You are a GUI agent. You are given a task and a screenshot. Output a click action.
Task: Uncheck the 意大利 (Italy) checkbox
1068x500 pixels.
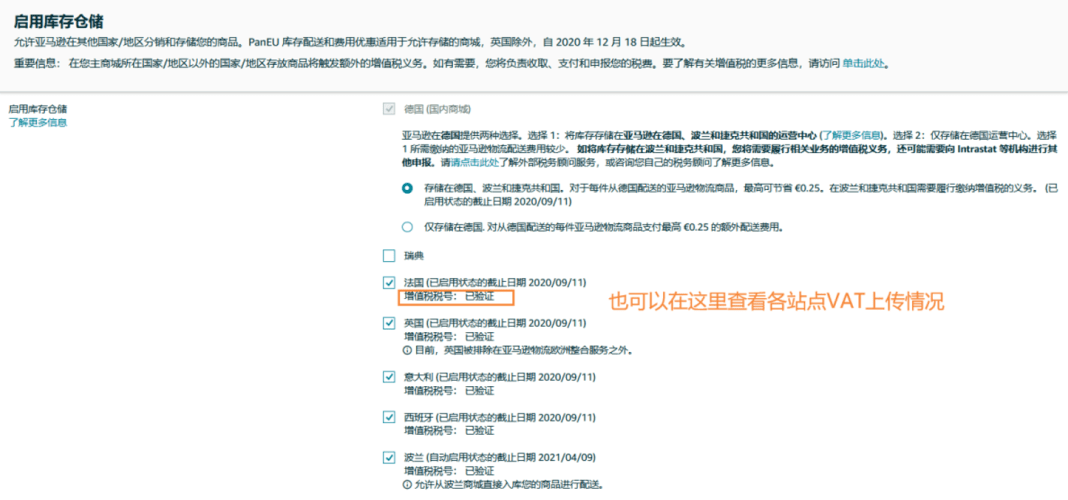pyautogui.click(x=389, y=376)
